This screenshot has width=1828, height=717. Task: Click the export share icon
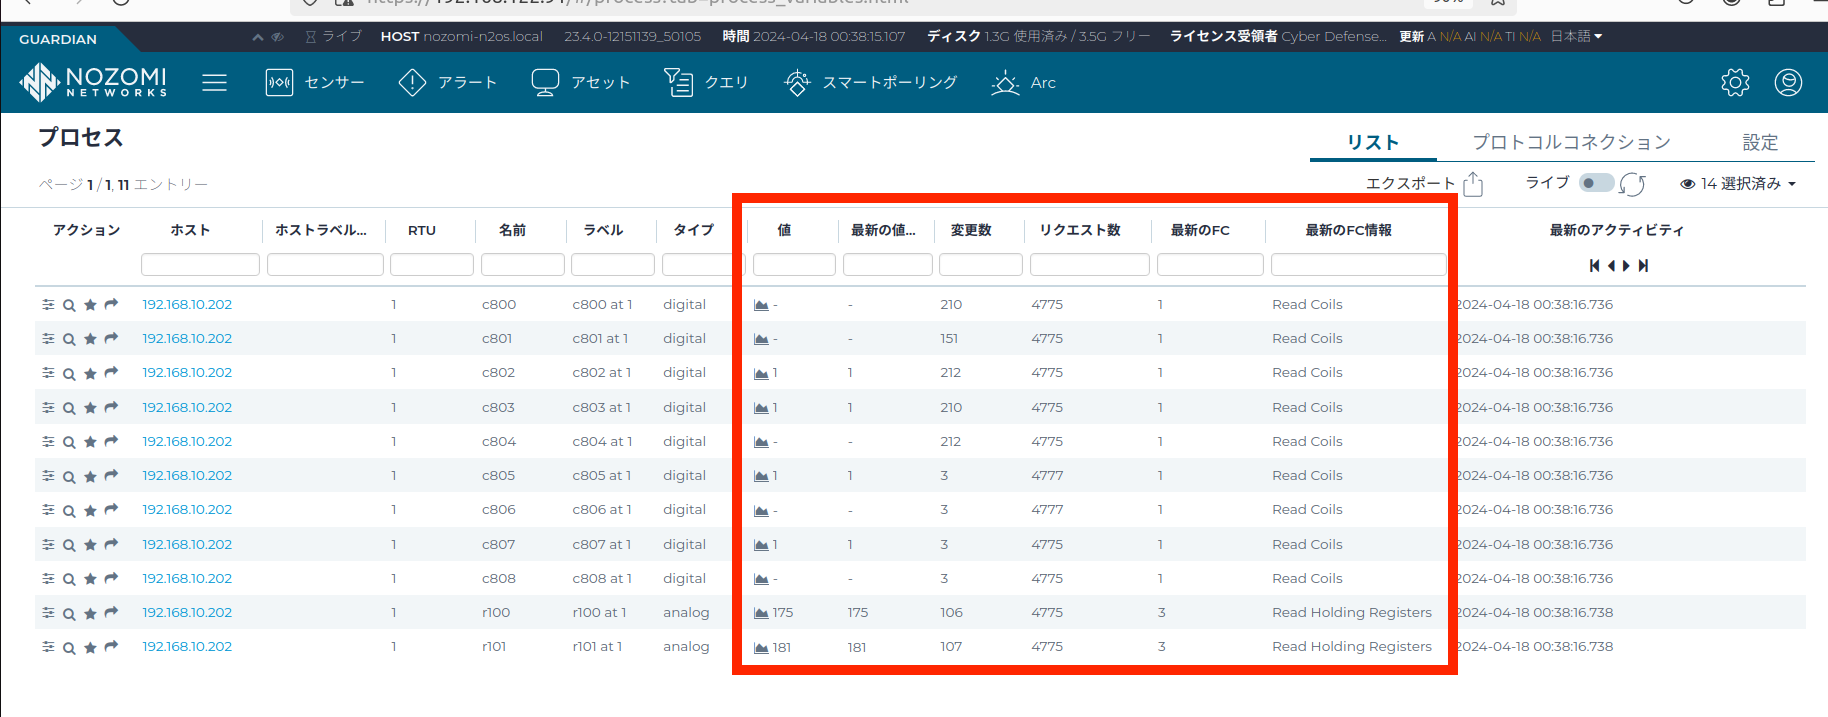pos(1473,184)
